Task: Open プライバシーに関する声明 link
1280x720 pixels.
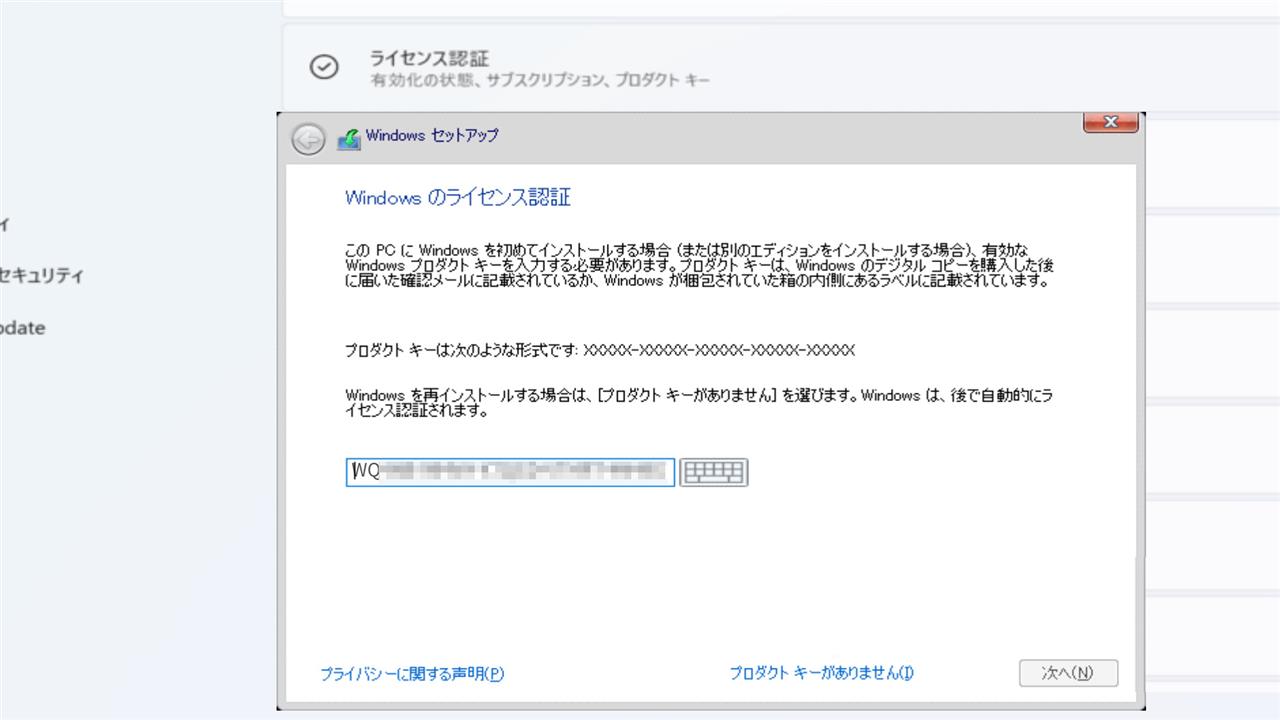Action: (x=412, y=674)
